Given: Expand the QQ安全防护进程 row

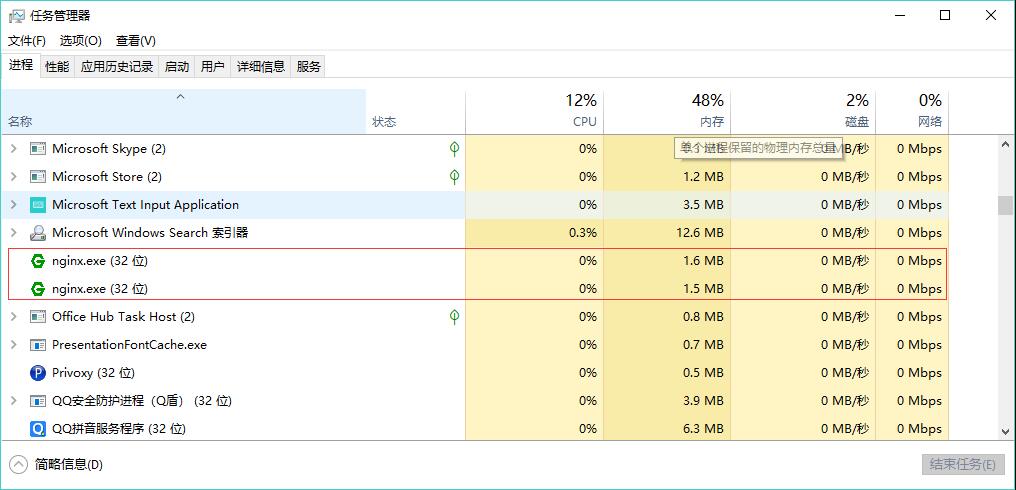Looking at the screenshot, I should click(14, 401).
